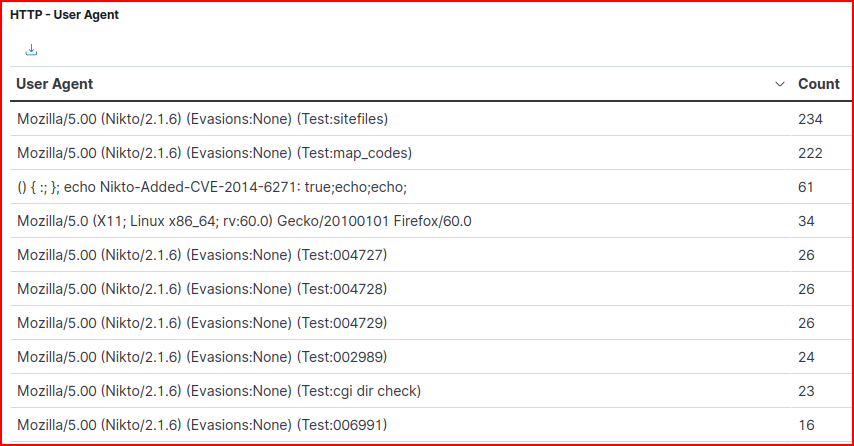Click the count value 16
Screen dimensions: 854x446
point(806,425)
